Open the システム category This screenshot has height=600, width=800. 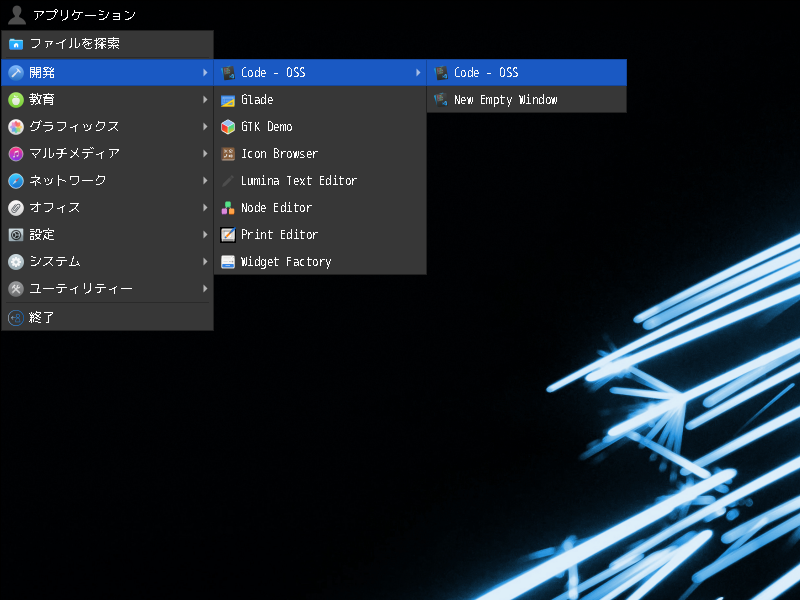click(107, 262)
